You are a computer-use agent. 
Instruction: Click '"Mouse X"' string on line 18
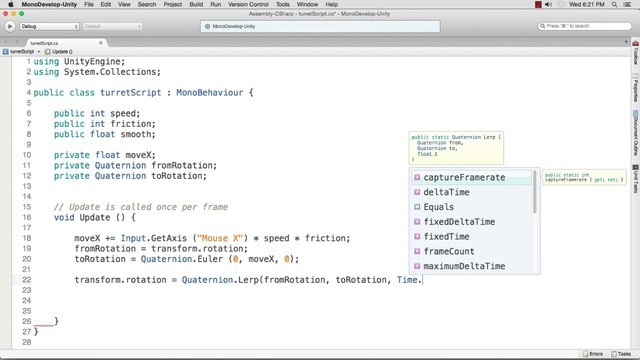tap(220, 238)
